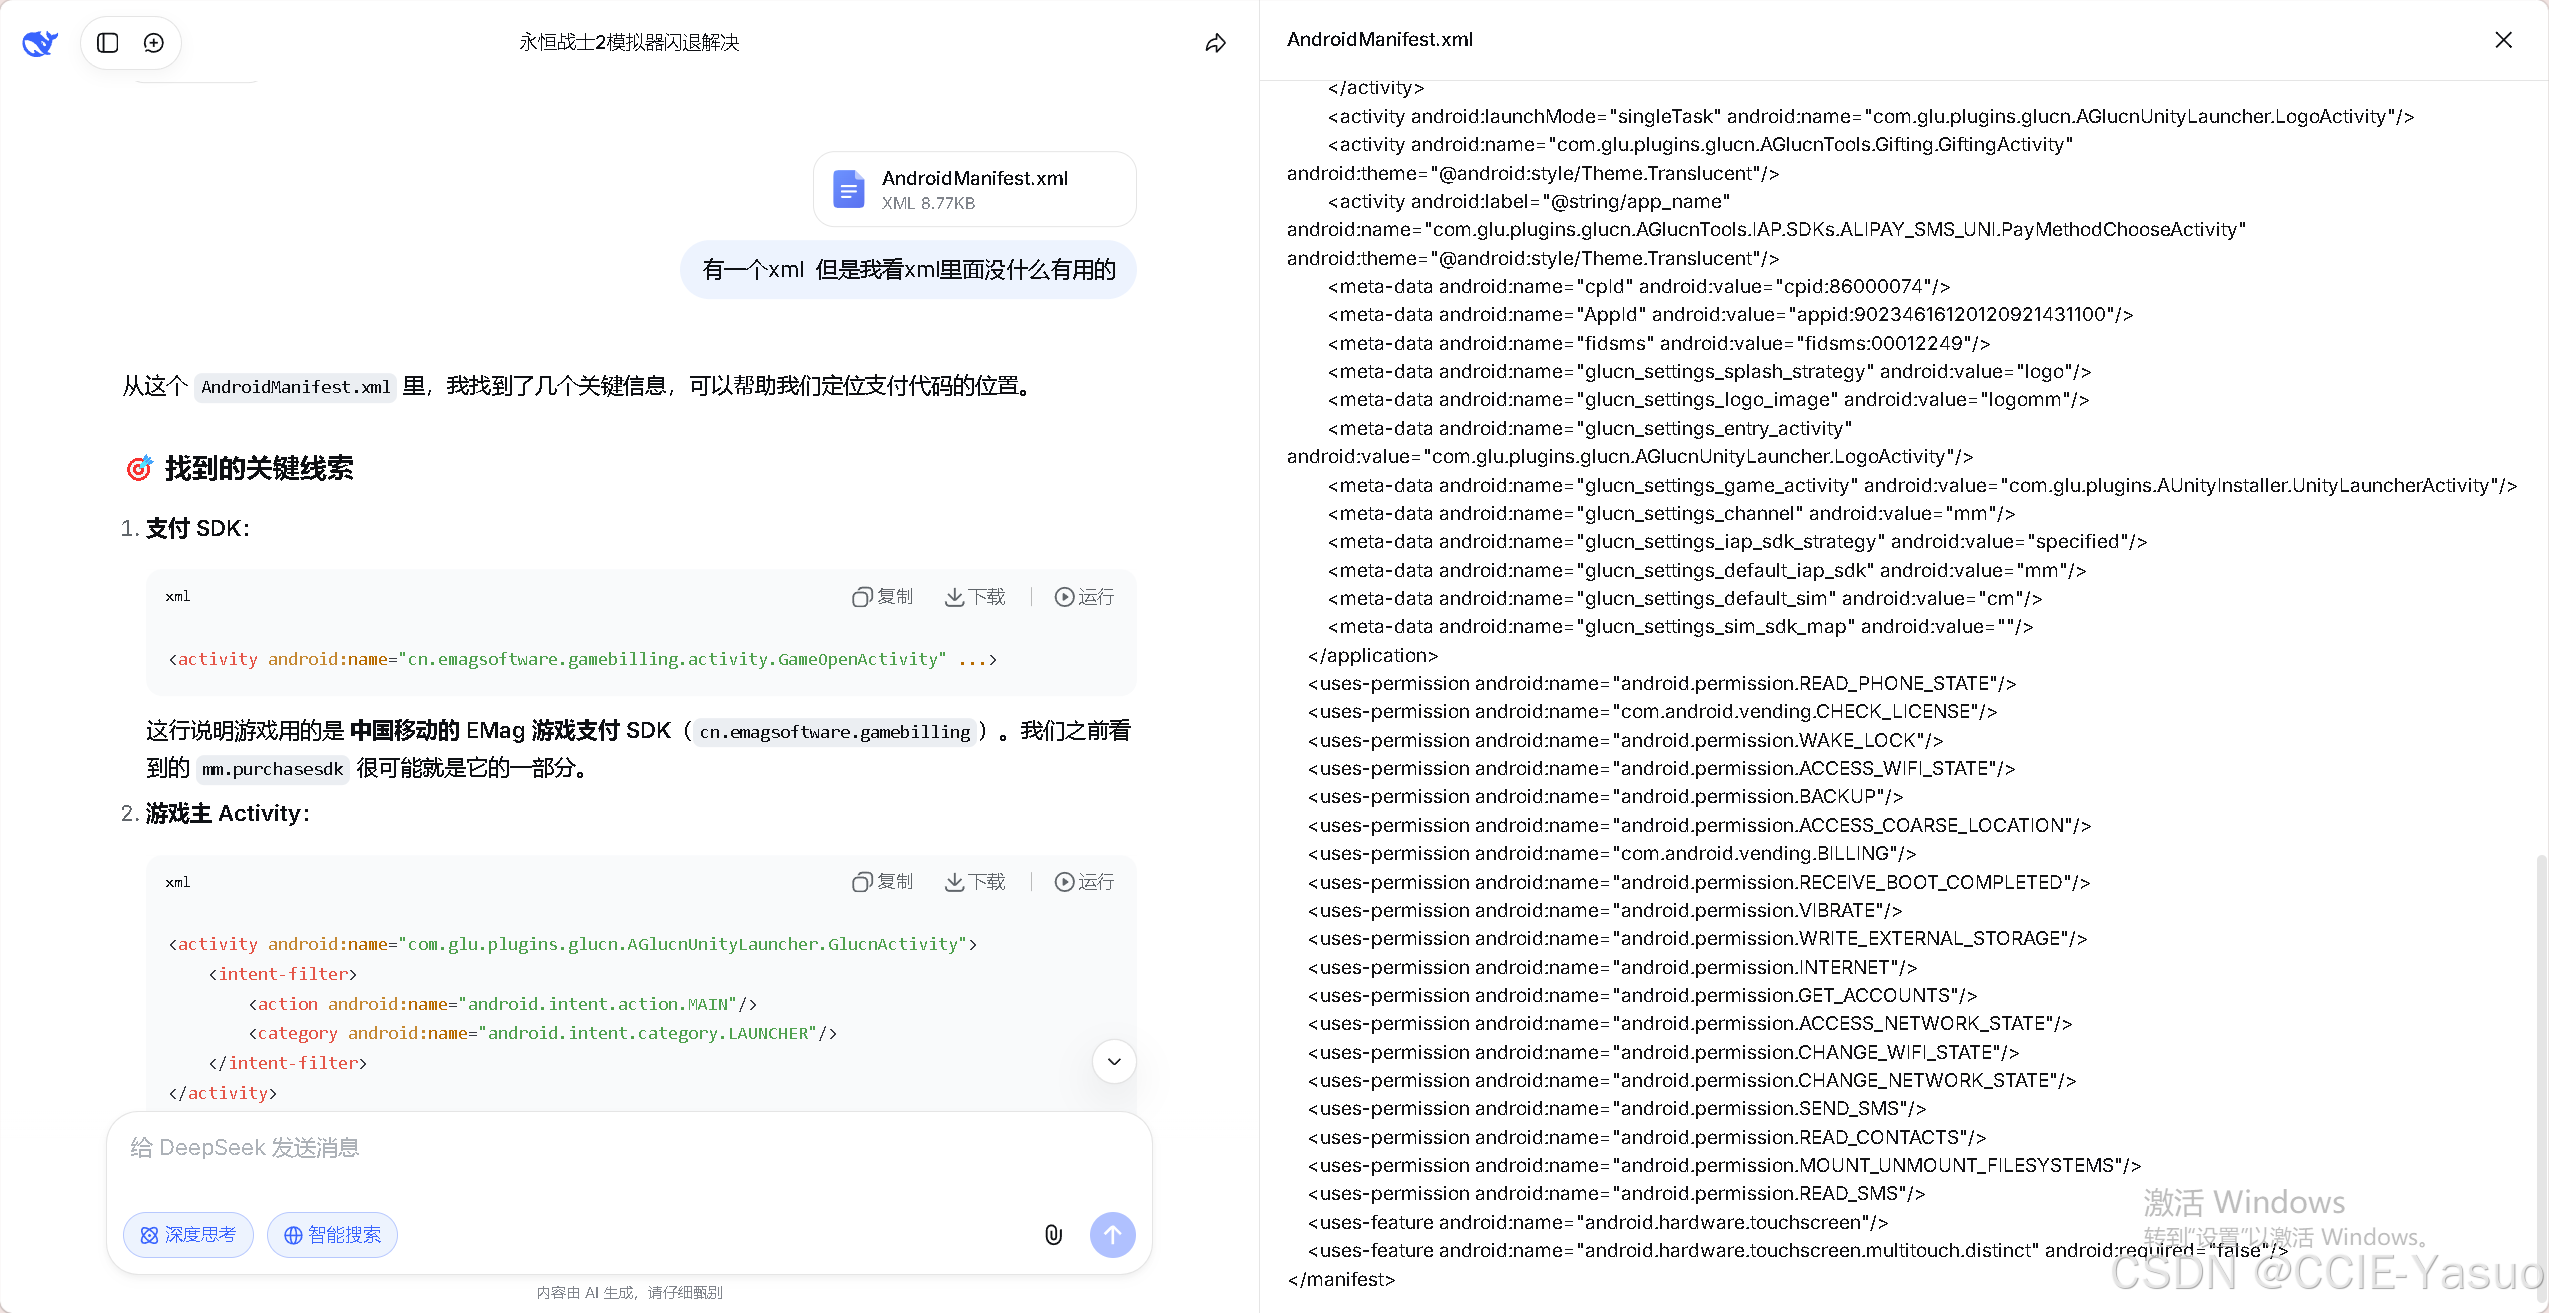Image resolution: width=2549 pixels, height=1313 pixels.
Task: Download the GlucnActivity code block
Action: pos(975,882)
